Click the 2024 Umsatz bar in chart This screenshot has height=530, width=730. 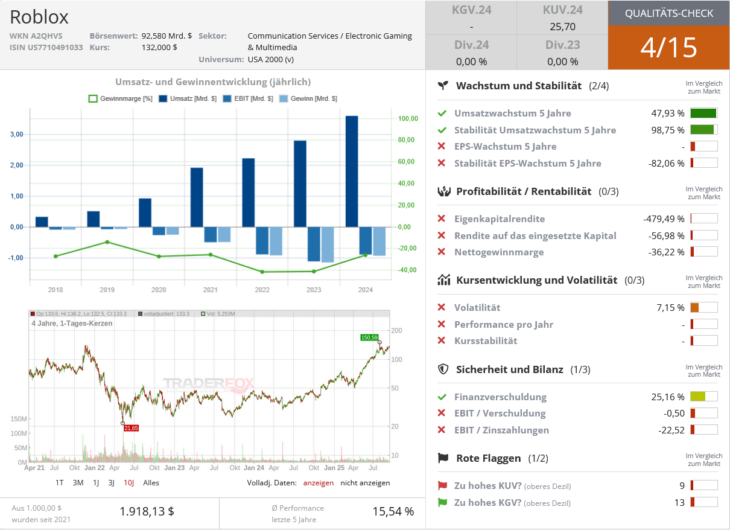click(351, 171)
